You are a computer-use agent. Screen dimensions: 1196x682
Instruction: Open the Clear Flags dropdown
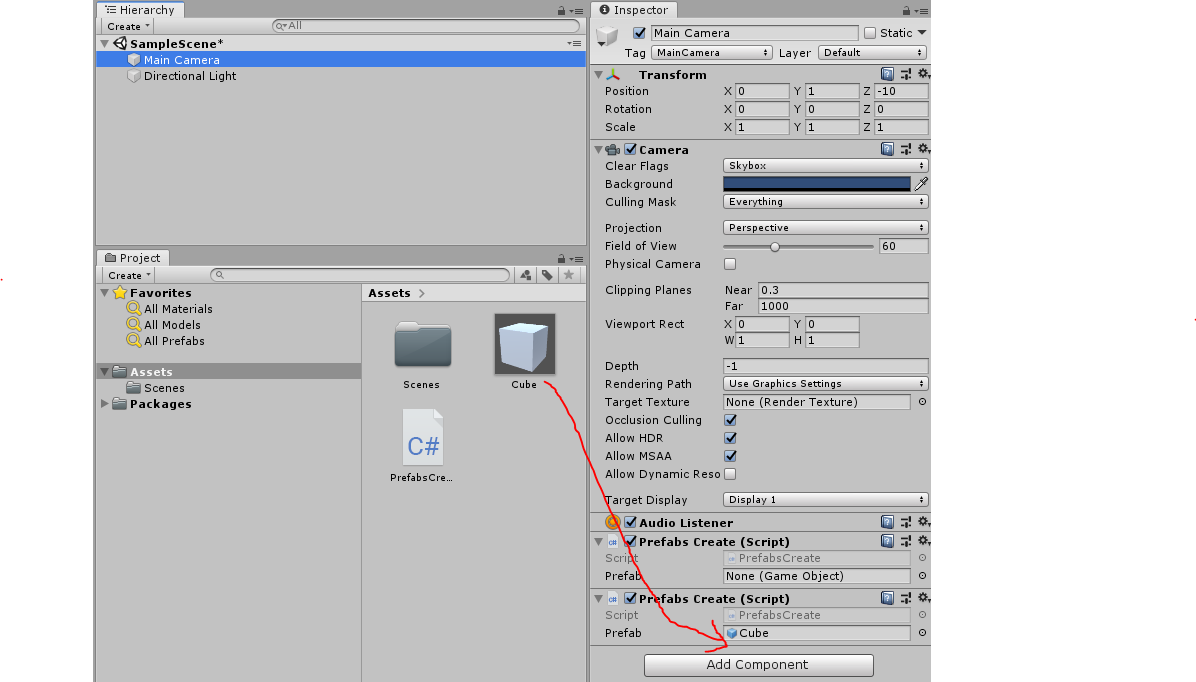(x=823, y=164)
